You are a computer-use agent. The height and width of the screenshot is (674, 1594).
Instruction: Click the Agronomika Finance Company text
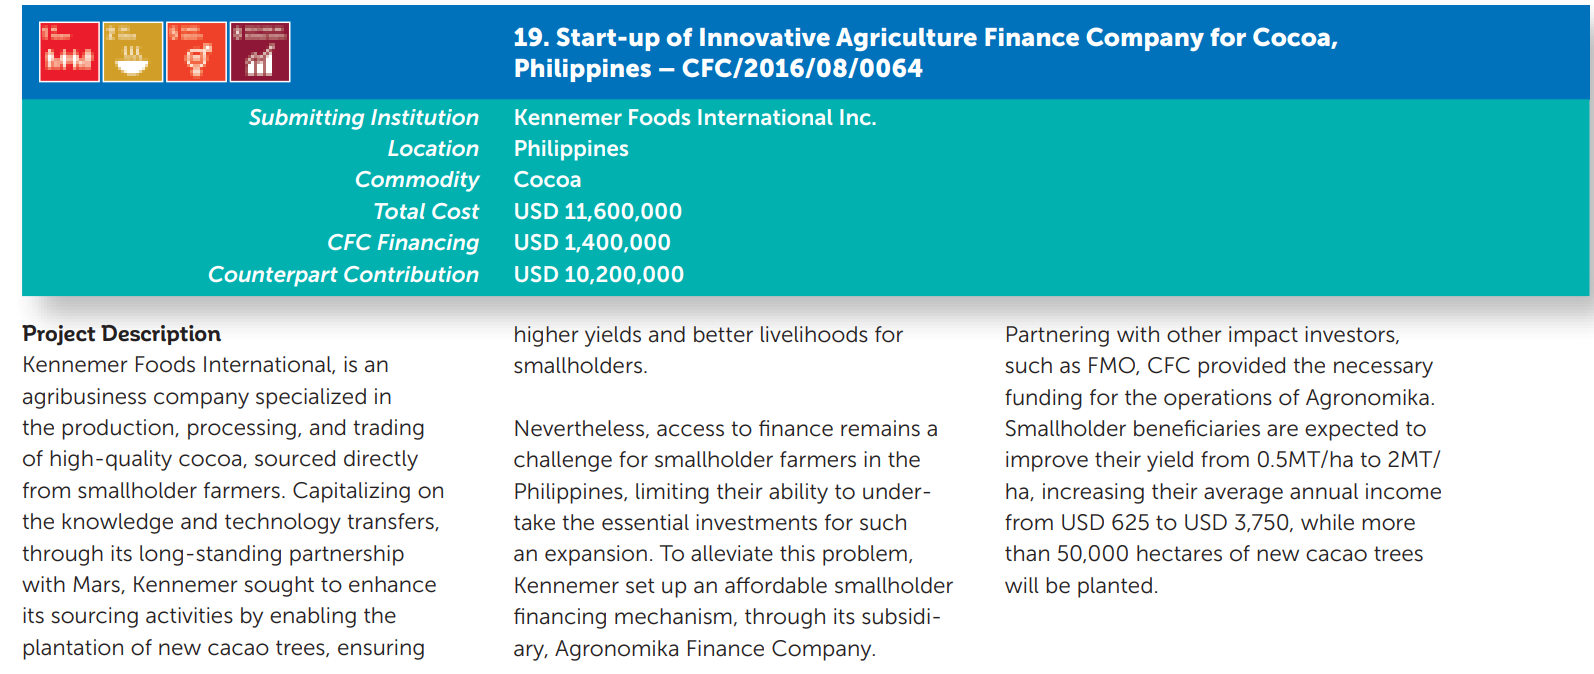point(715,649)
